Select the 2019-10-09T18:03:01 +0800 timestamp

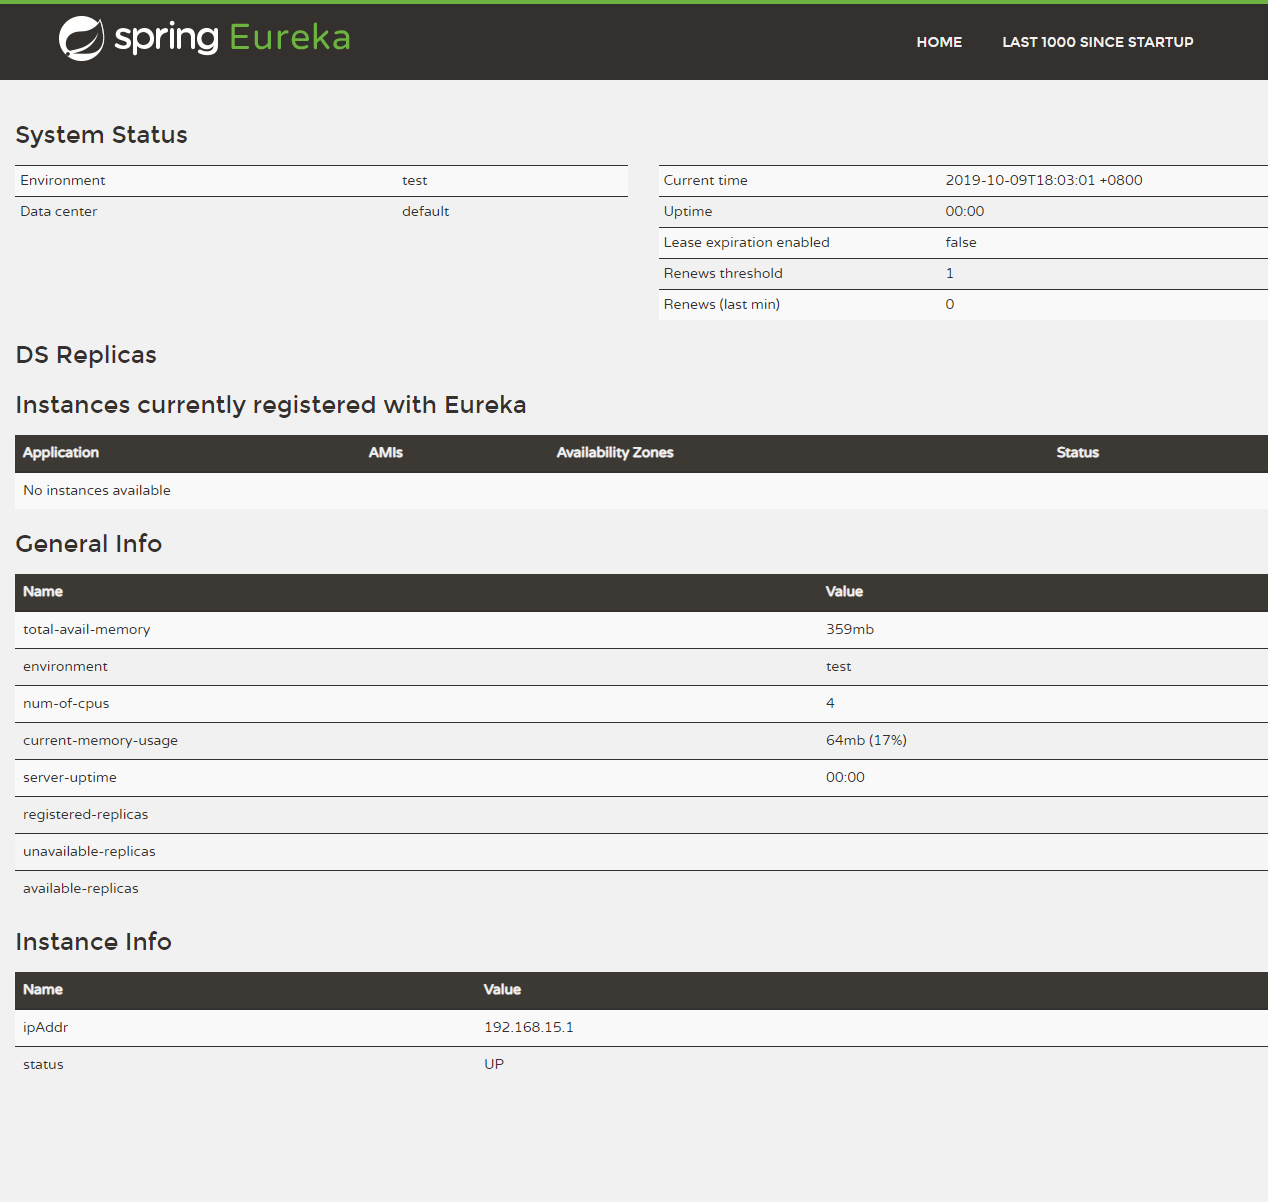coord(1044,180)
